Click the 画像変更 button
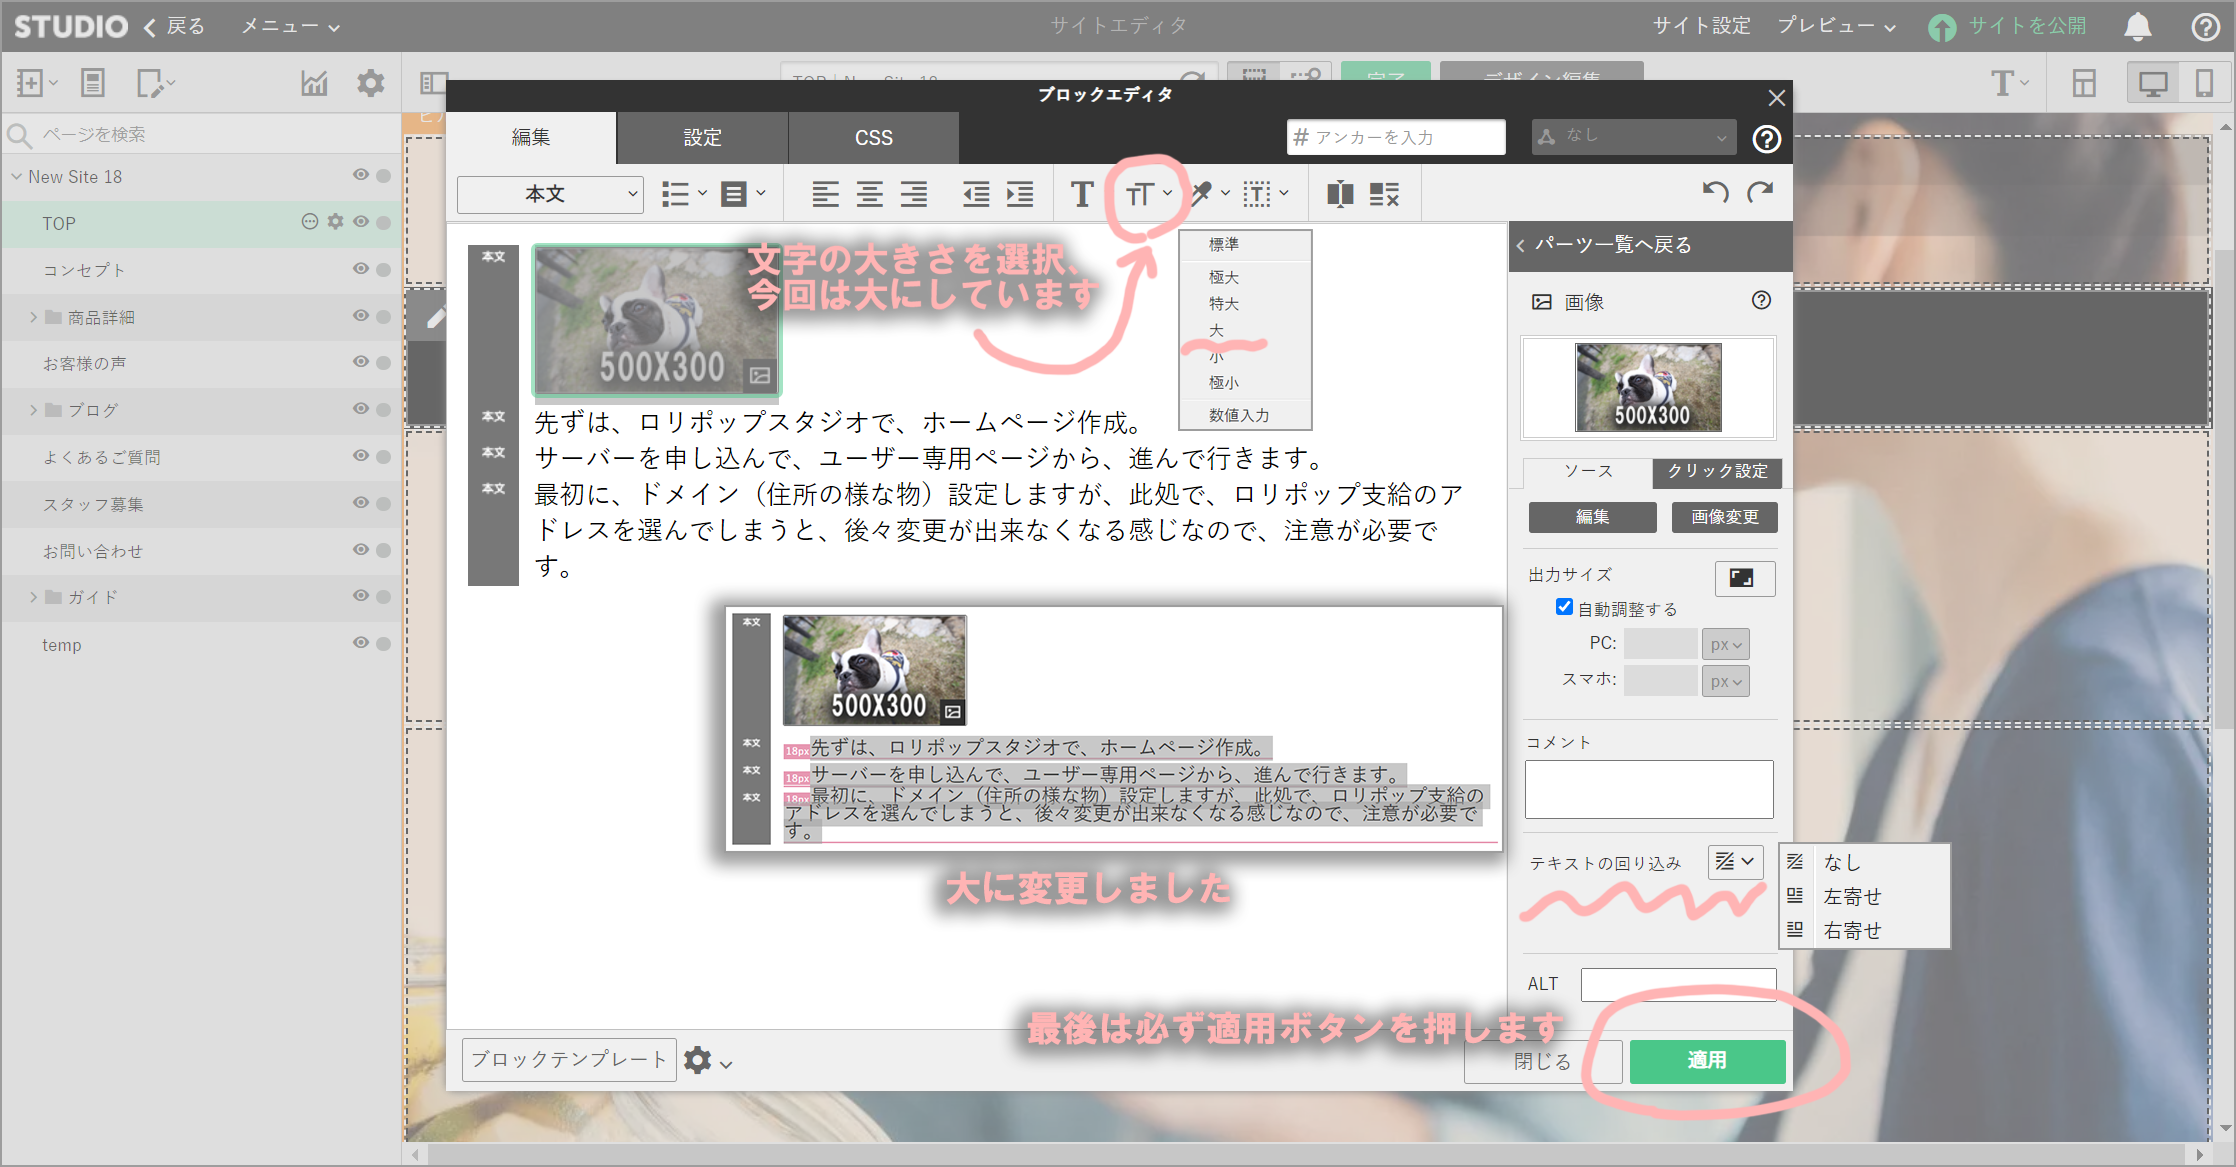 click(x=1724, y=517)
